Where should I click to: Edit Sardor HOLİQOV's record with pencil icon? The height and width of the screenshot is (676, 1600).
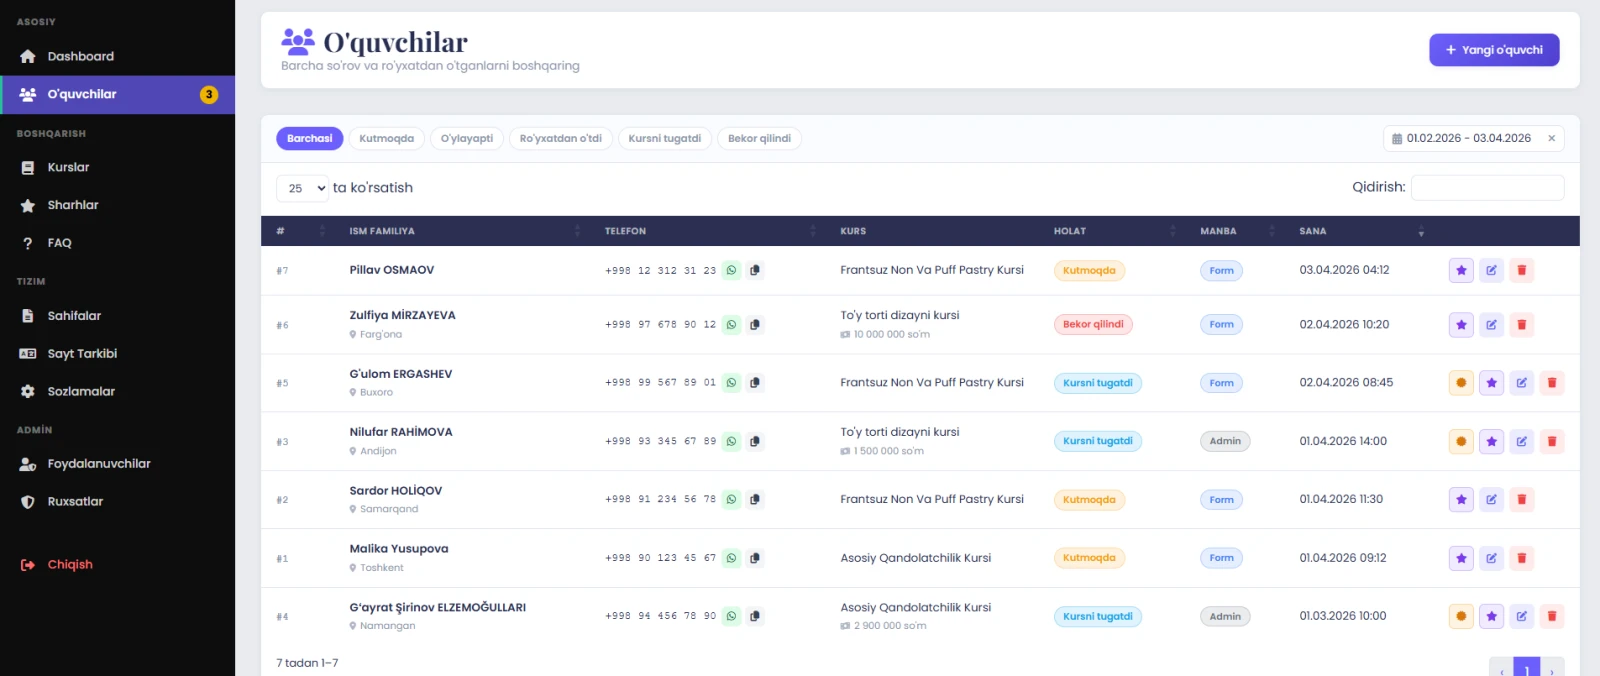[x=1491, y=499]
